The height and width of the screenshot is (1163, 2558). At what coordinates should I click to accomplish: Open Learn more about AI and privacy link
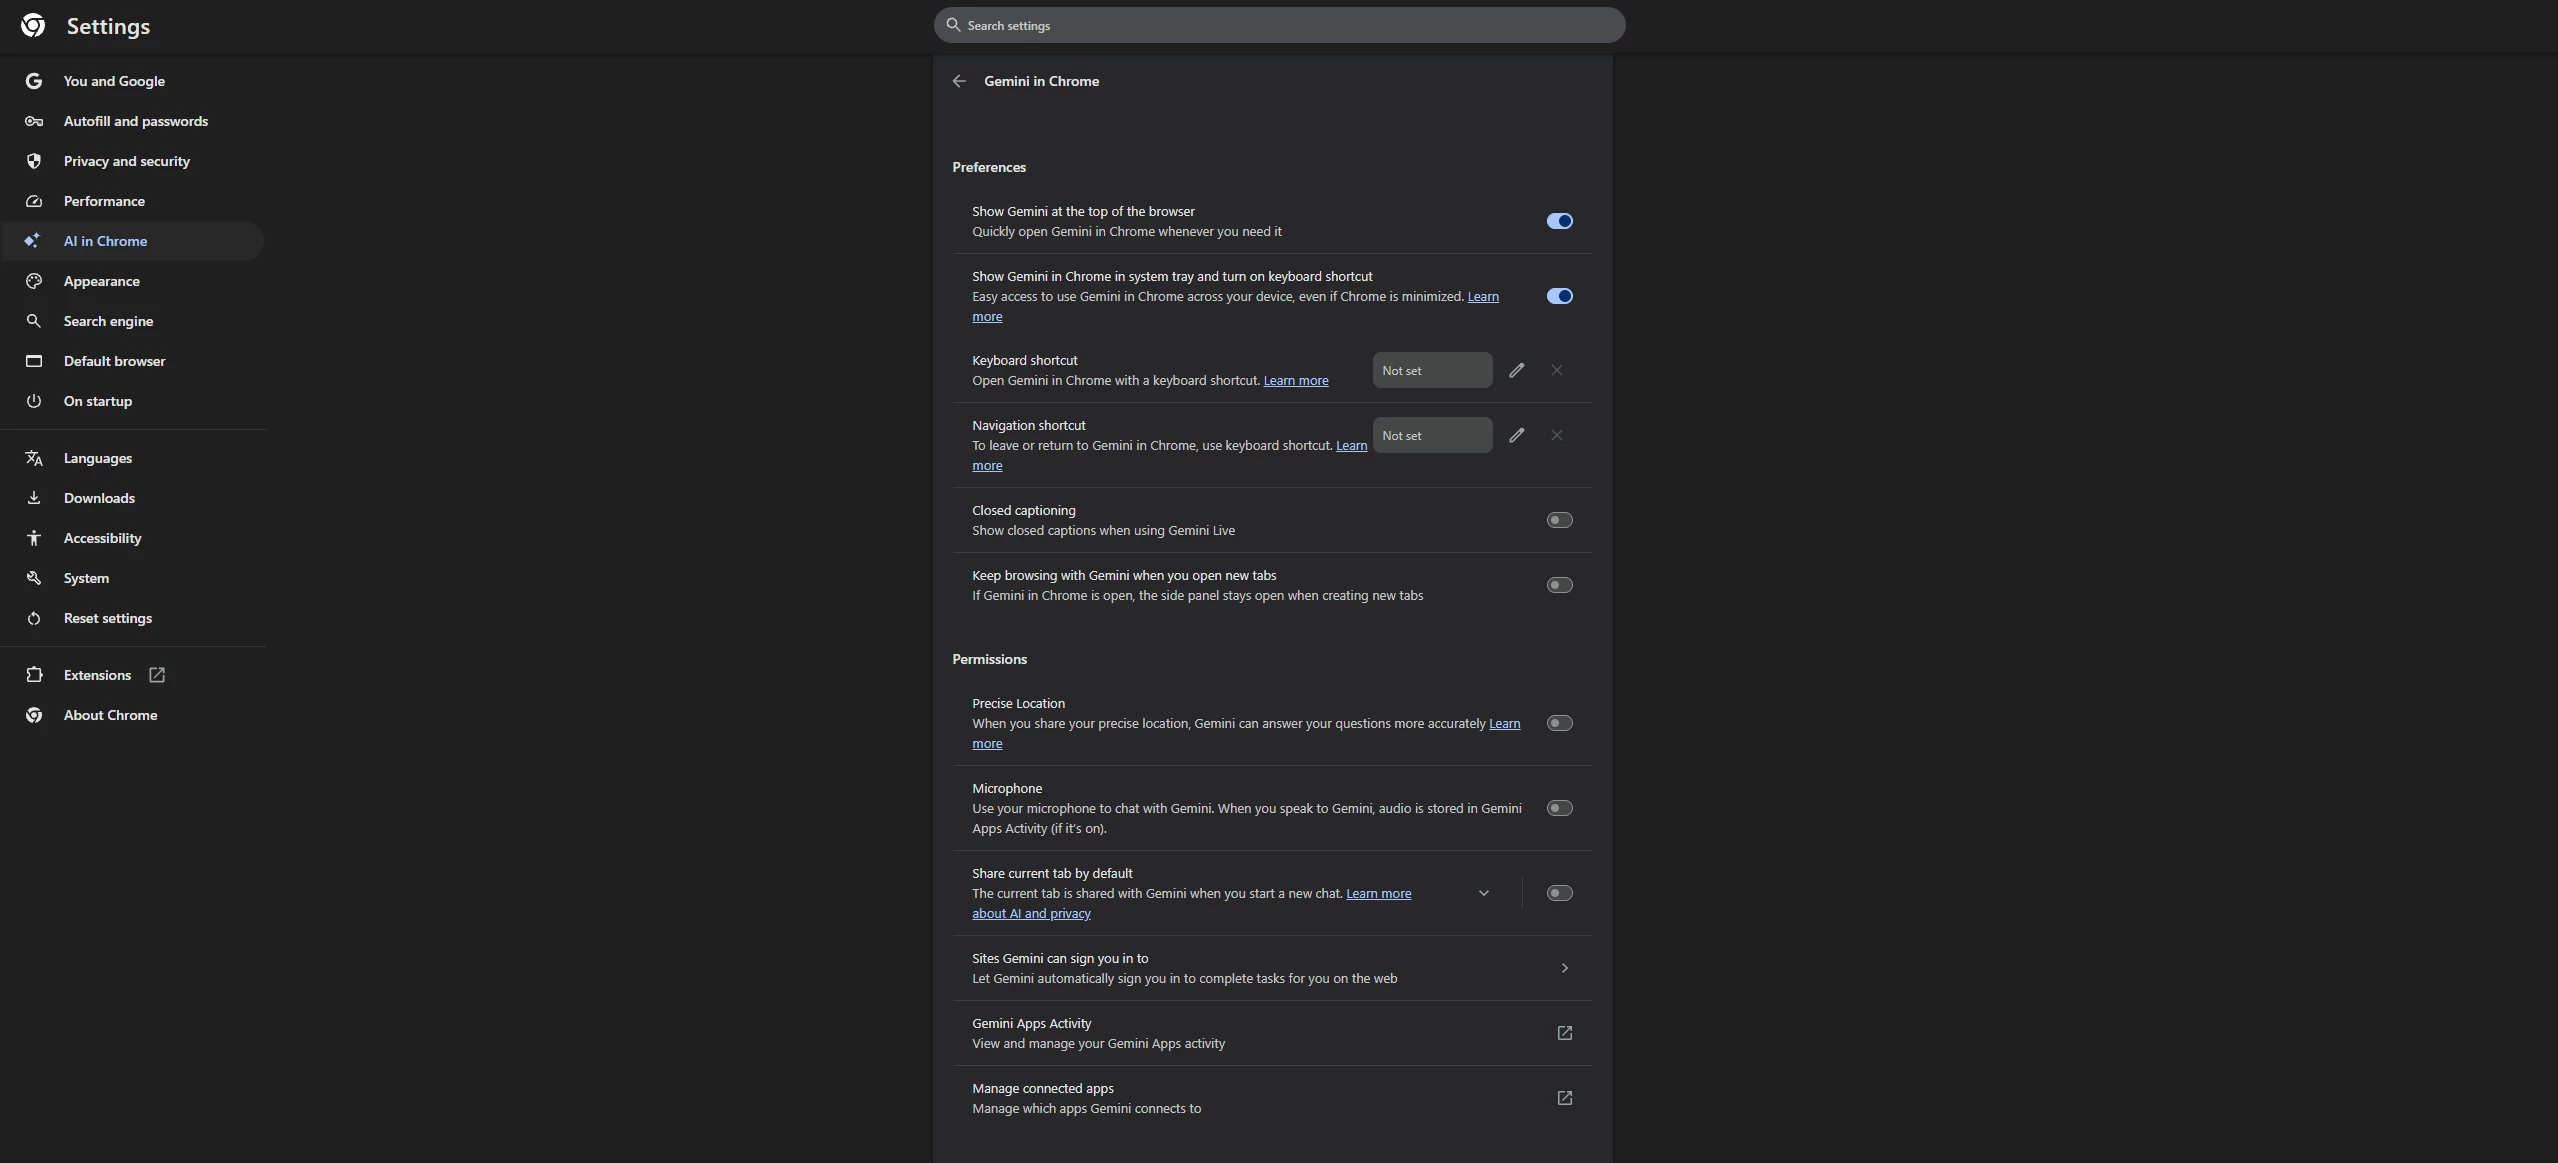[x=1378, y=894]
